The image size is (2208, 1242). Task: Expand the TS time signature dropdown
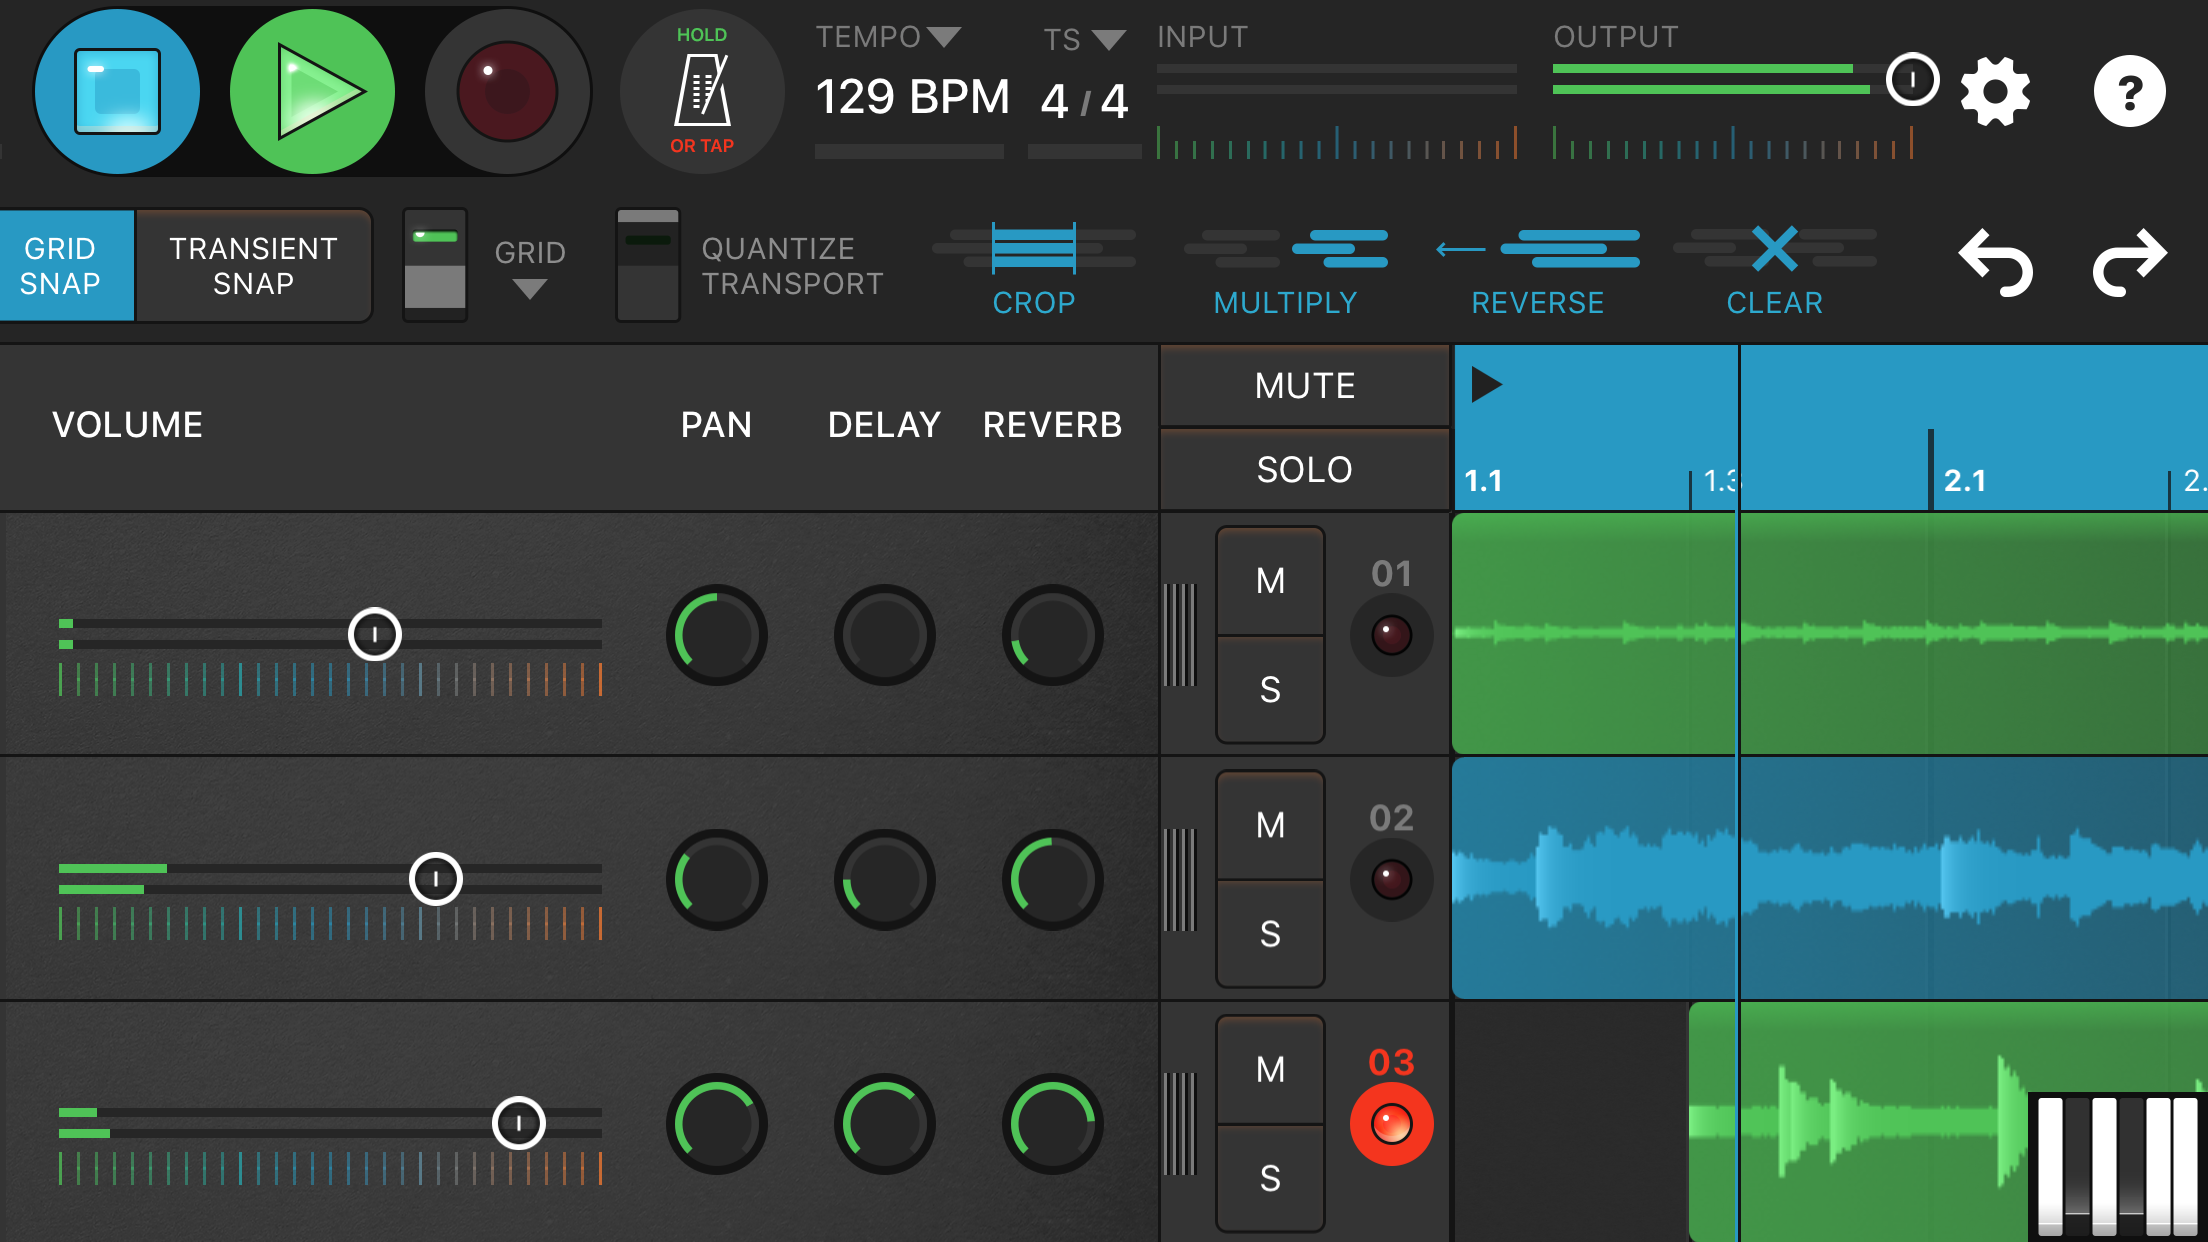point(1108,40)
